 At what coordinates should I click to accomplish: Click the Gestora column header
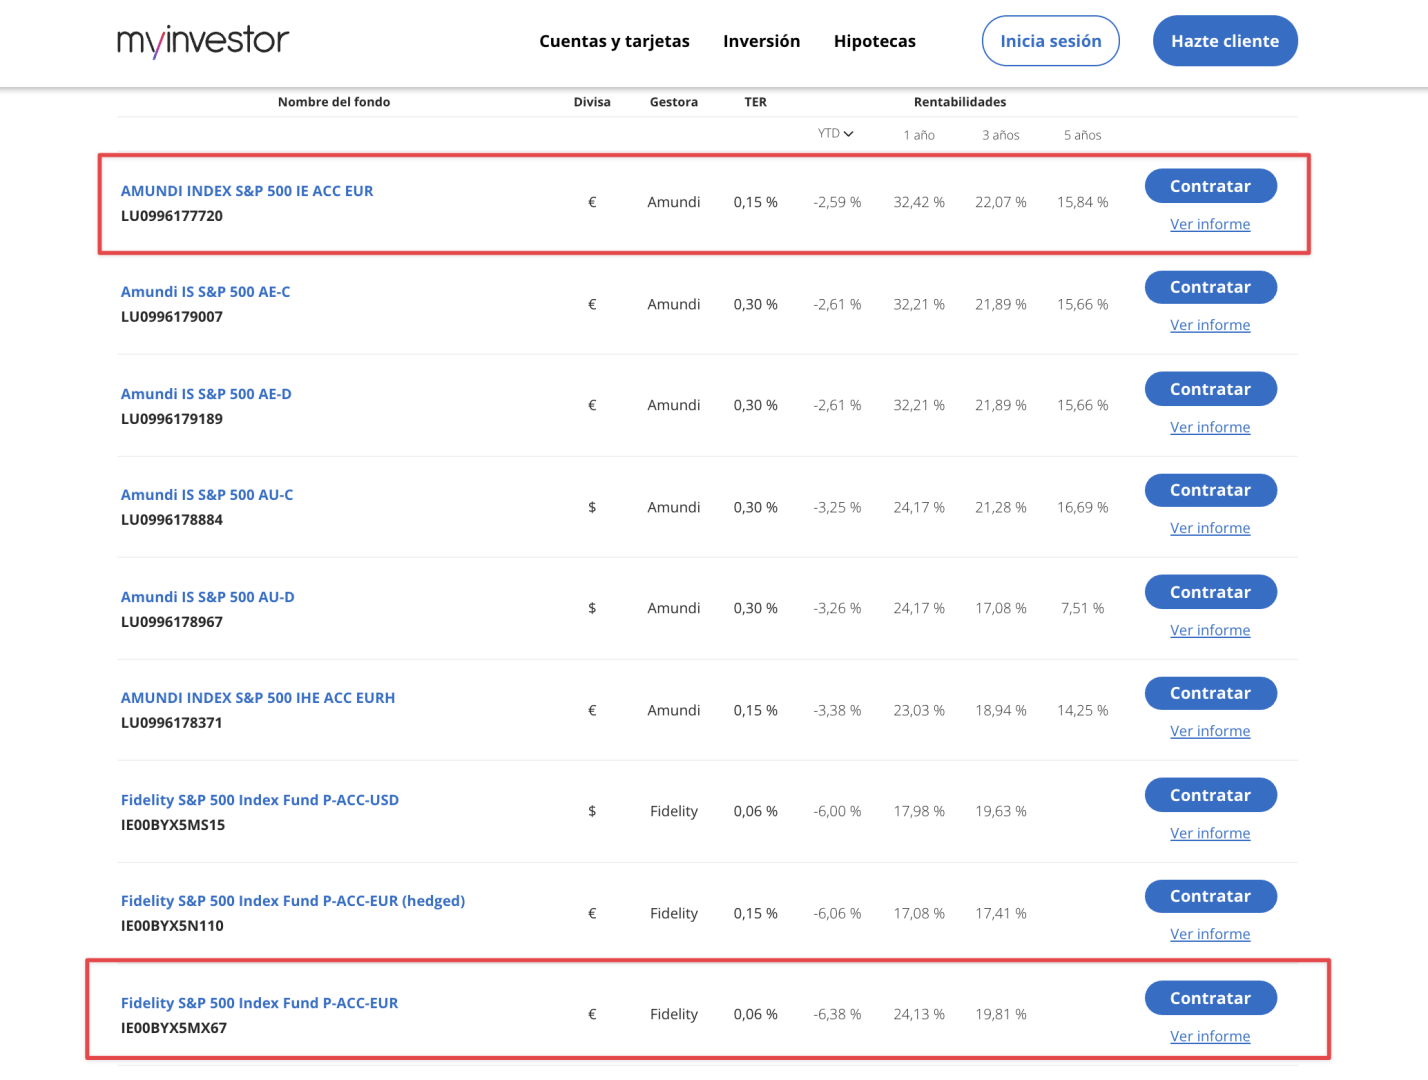pyautogui.click(x=674, y=102)
